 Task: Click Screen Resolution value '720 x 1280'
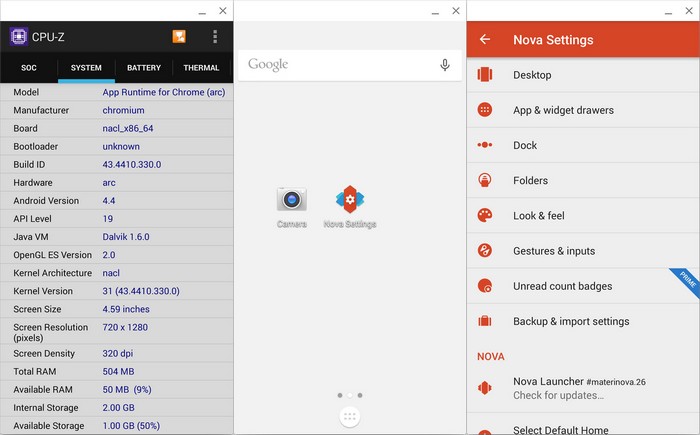tap(125, 327)
